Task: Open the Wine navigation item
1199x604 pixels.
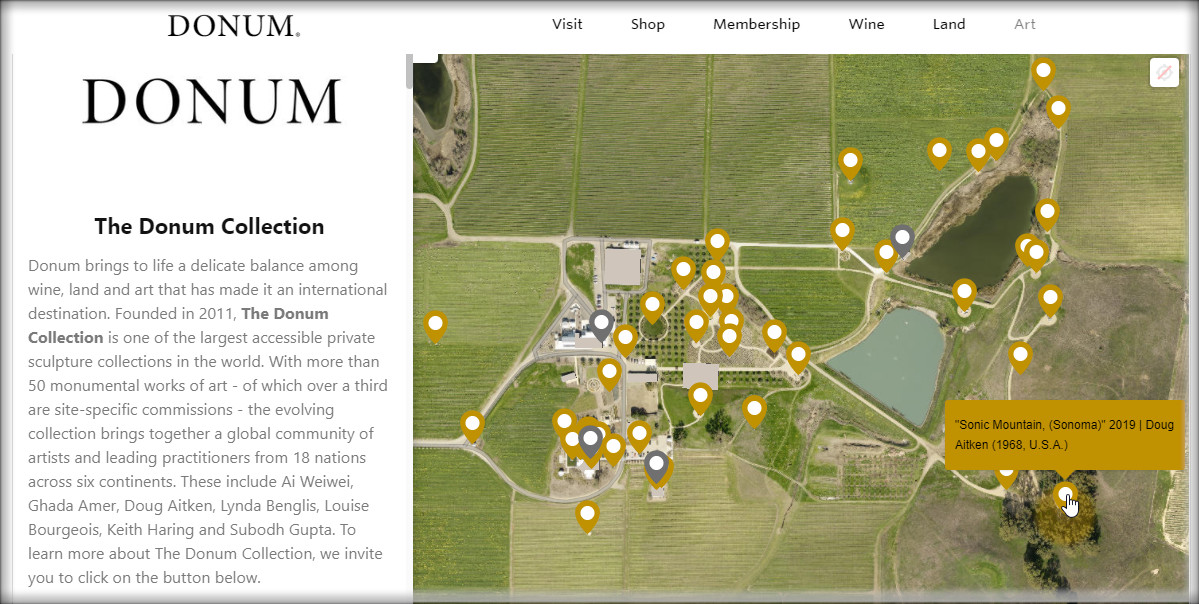Action: point(866,24)
